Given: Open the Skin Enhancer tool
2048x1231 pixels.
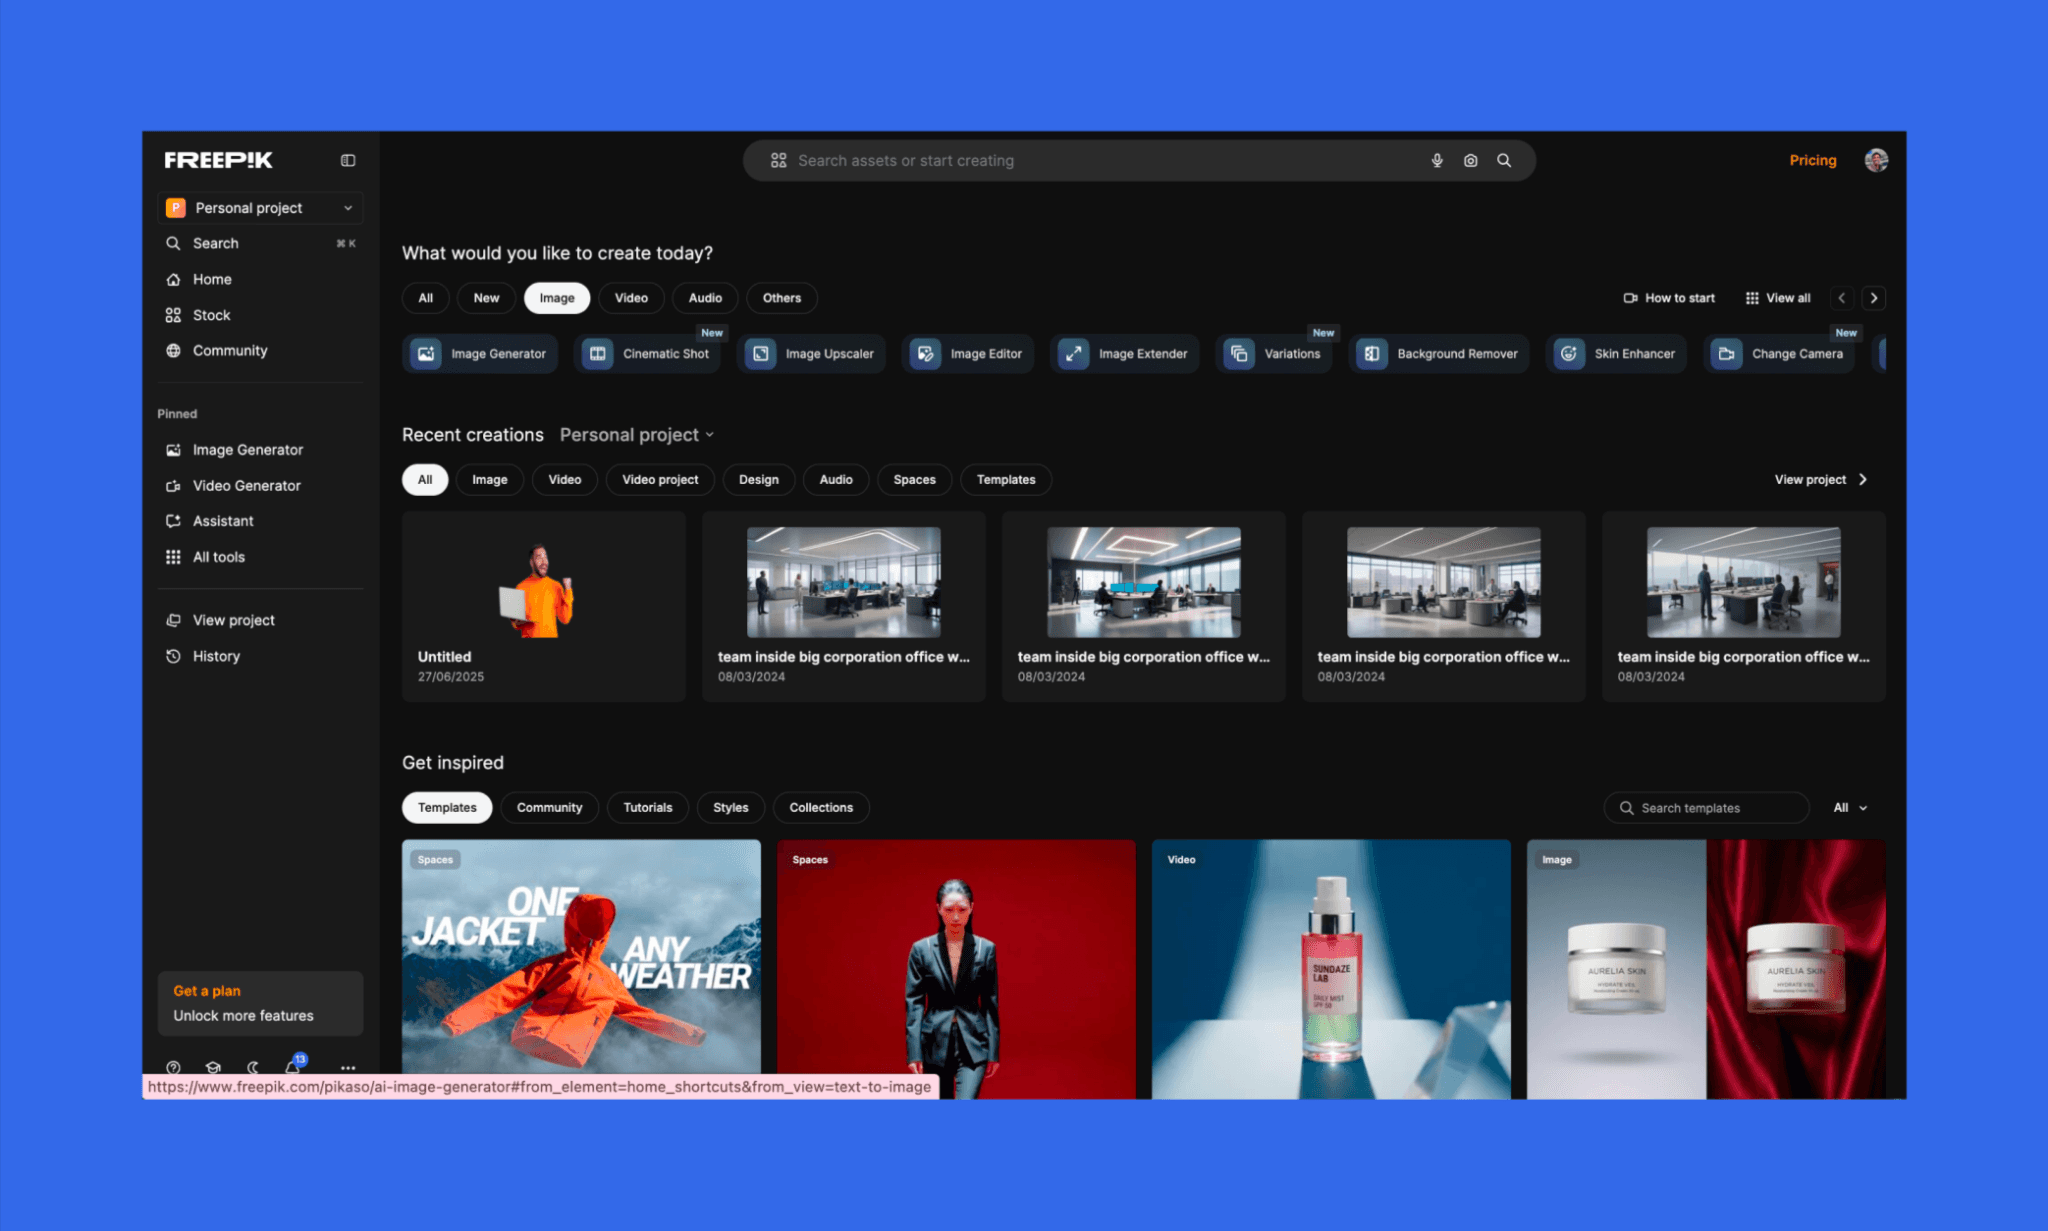Looking at the screenshot, I should tap(1617, 354).
